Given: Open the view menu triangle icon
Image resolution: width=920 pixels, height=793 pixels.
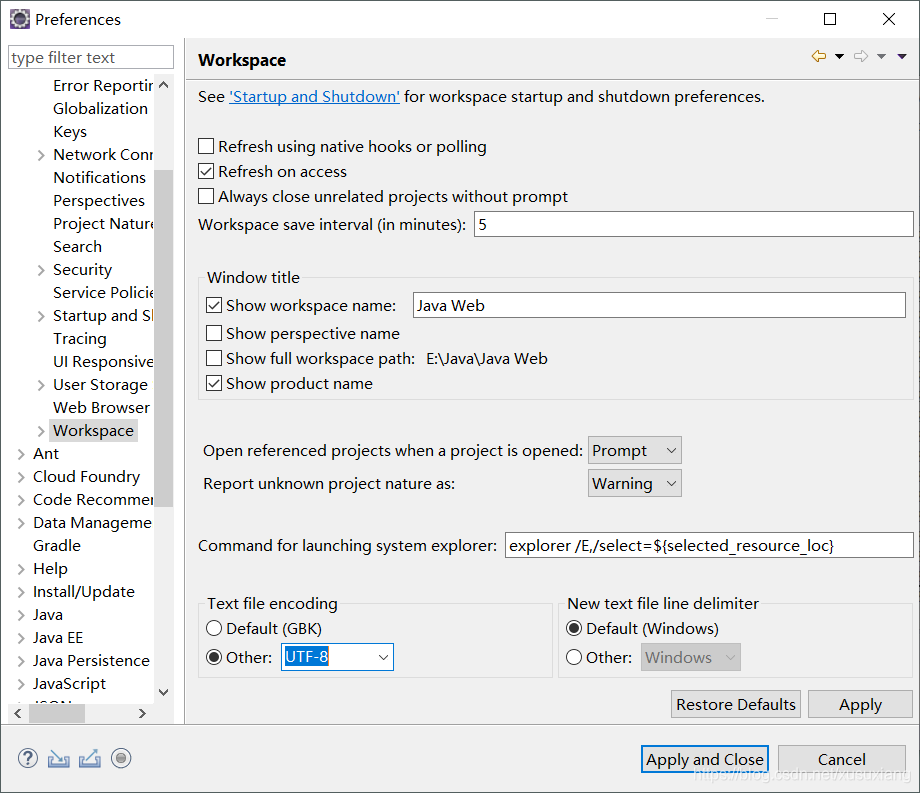Looking at the screenshot, I should [902, 56].
